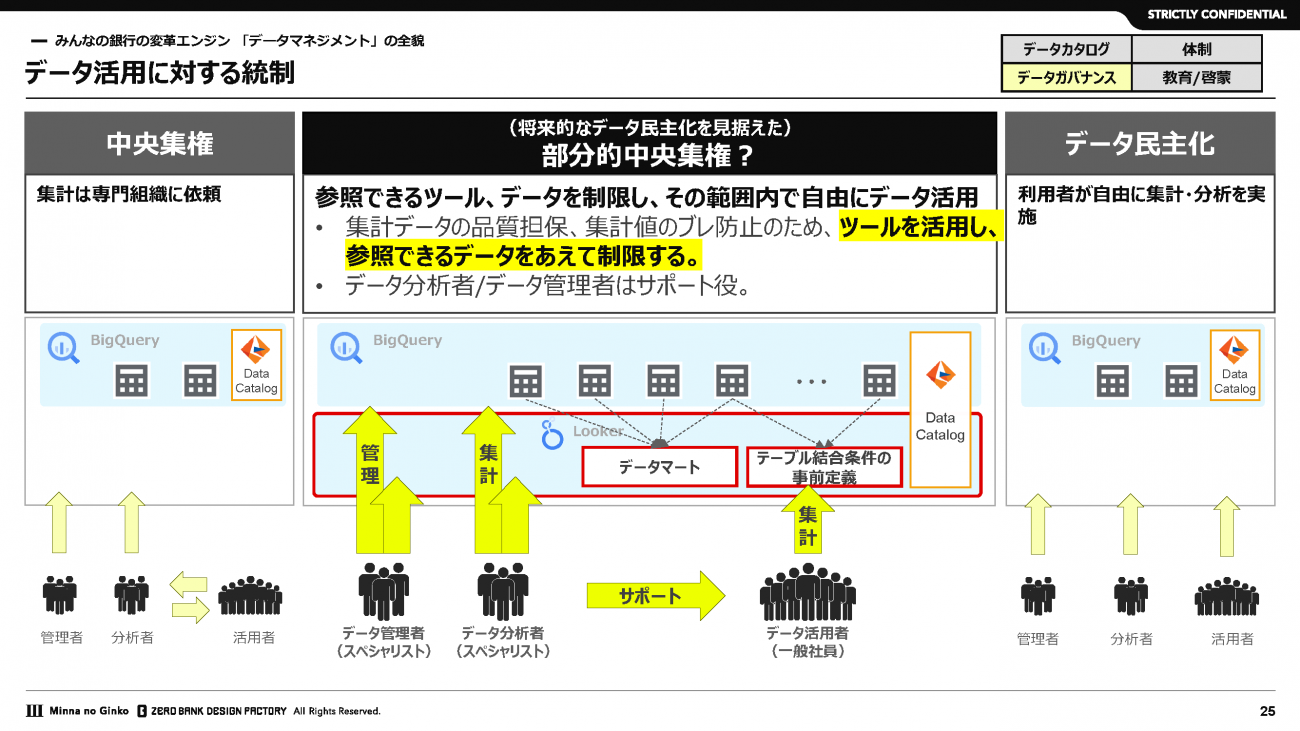1300x731 pixels.
Task: Open the データカタログ tab
Action: tap(1066, 49)
